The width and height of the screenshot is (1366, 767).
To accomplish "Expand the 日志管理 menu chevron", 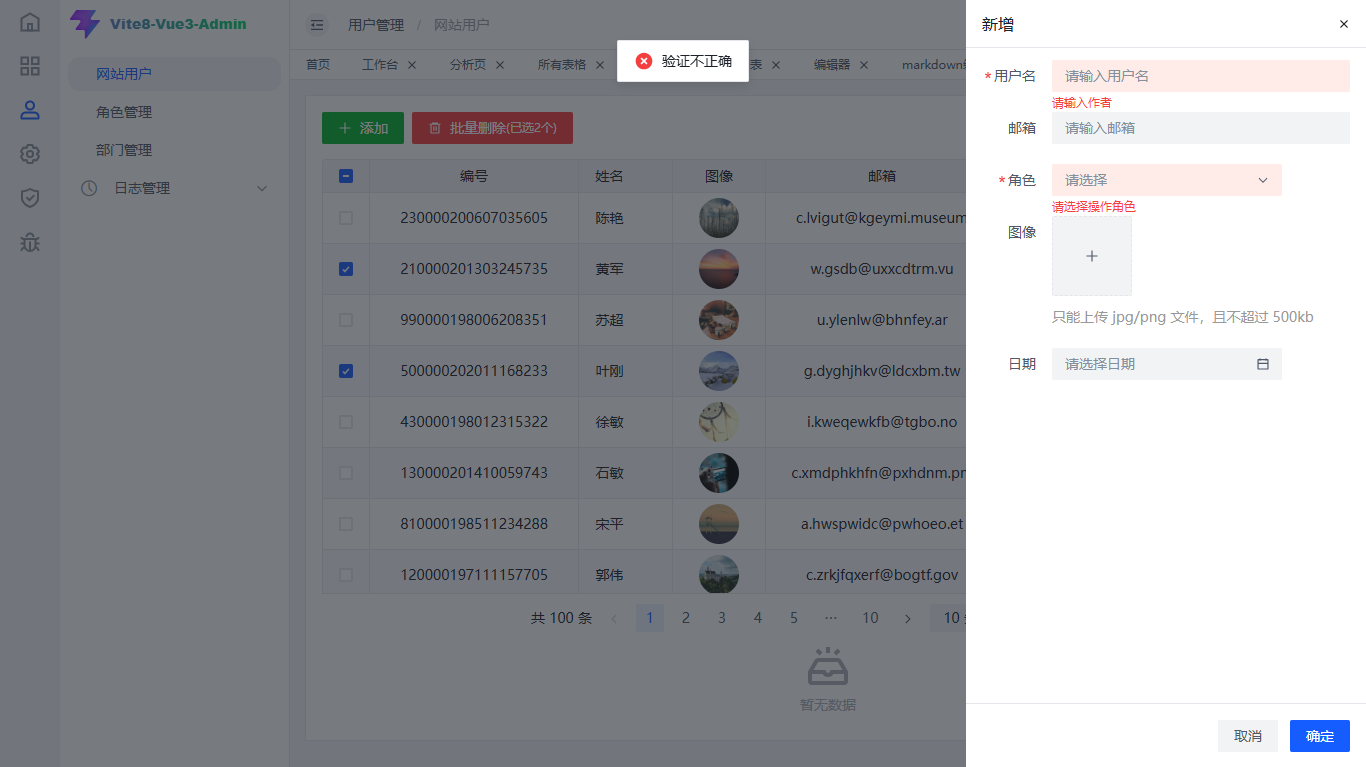I will [263, 188].
